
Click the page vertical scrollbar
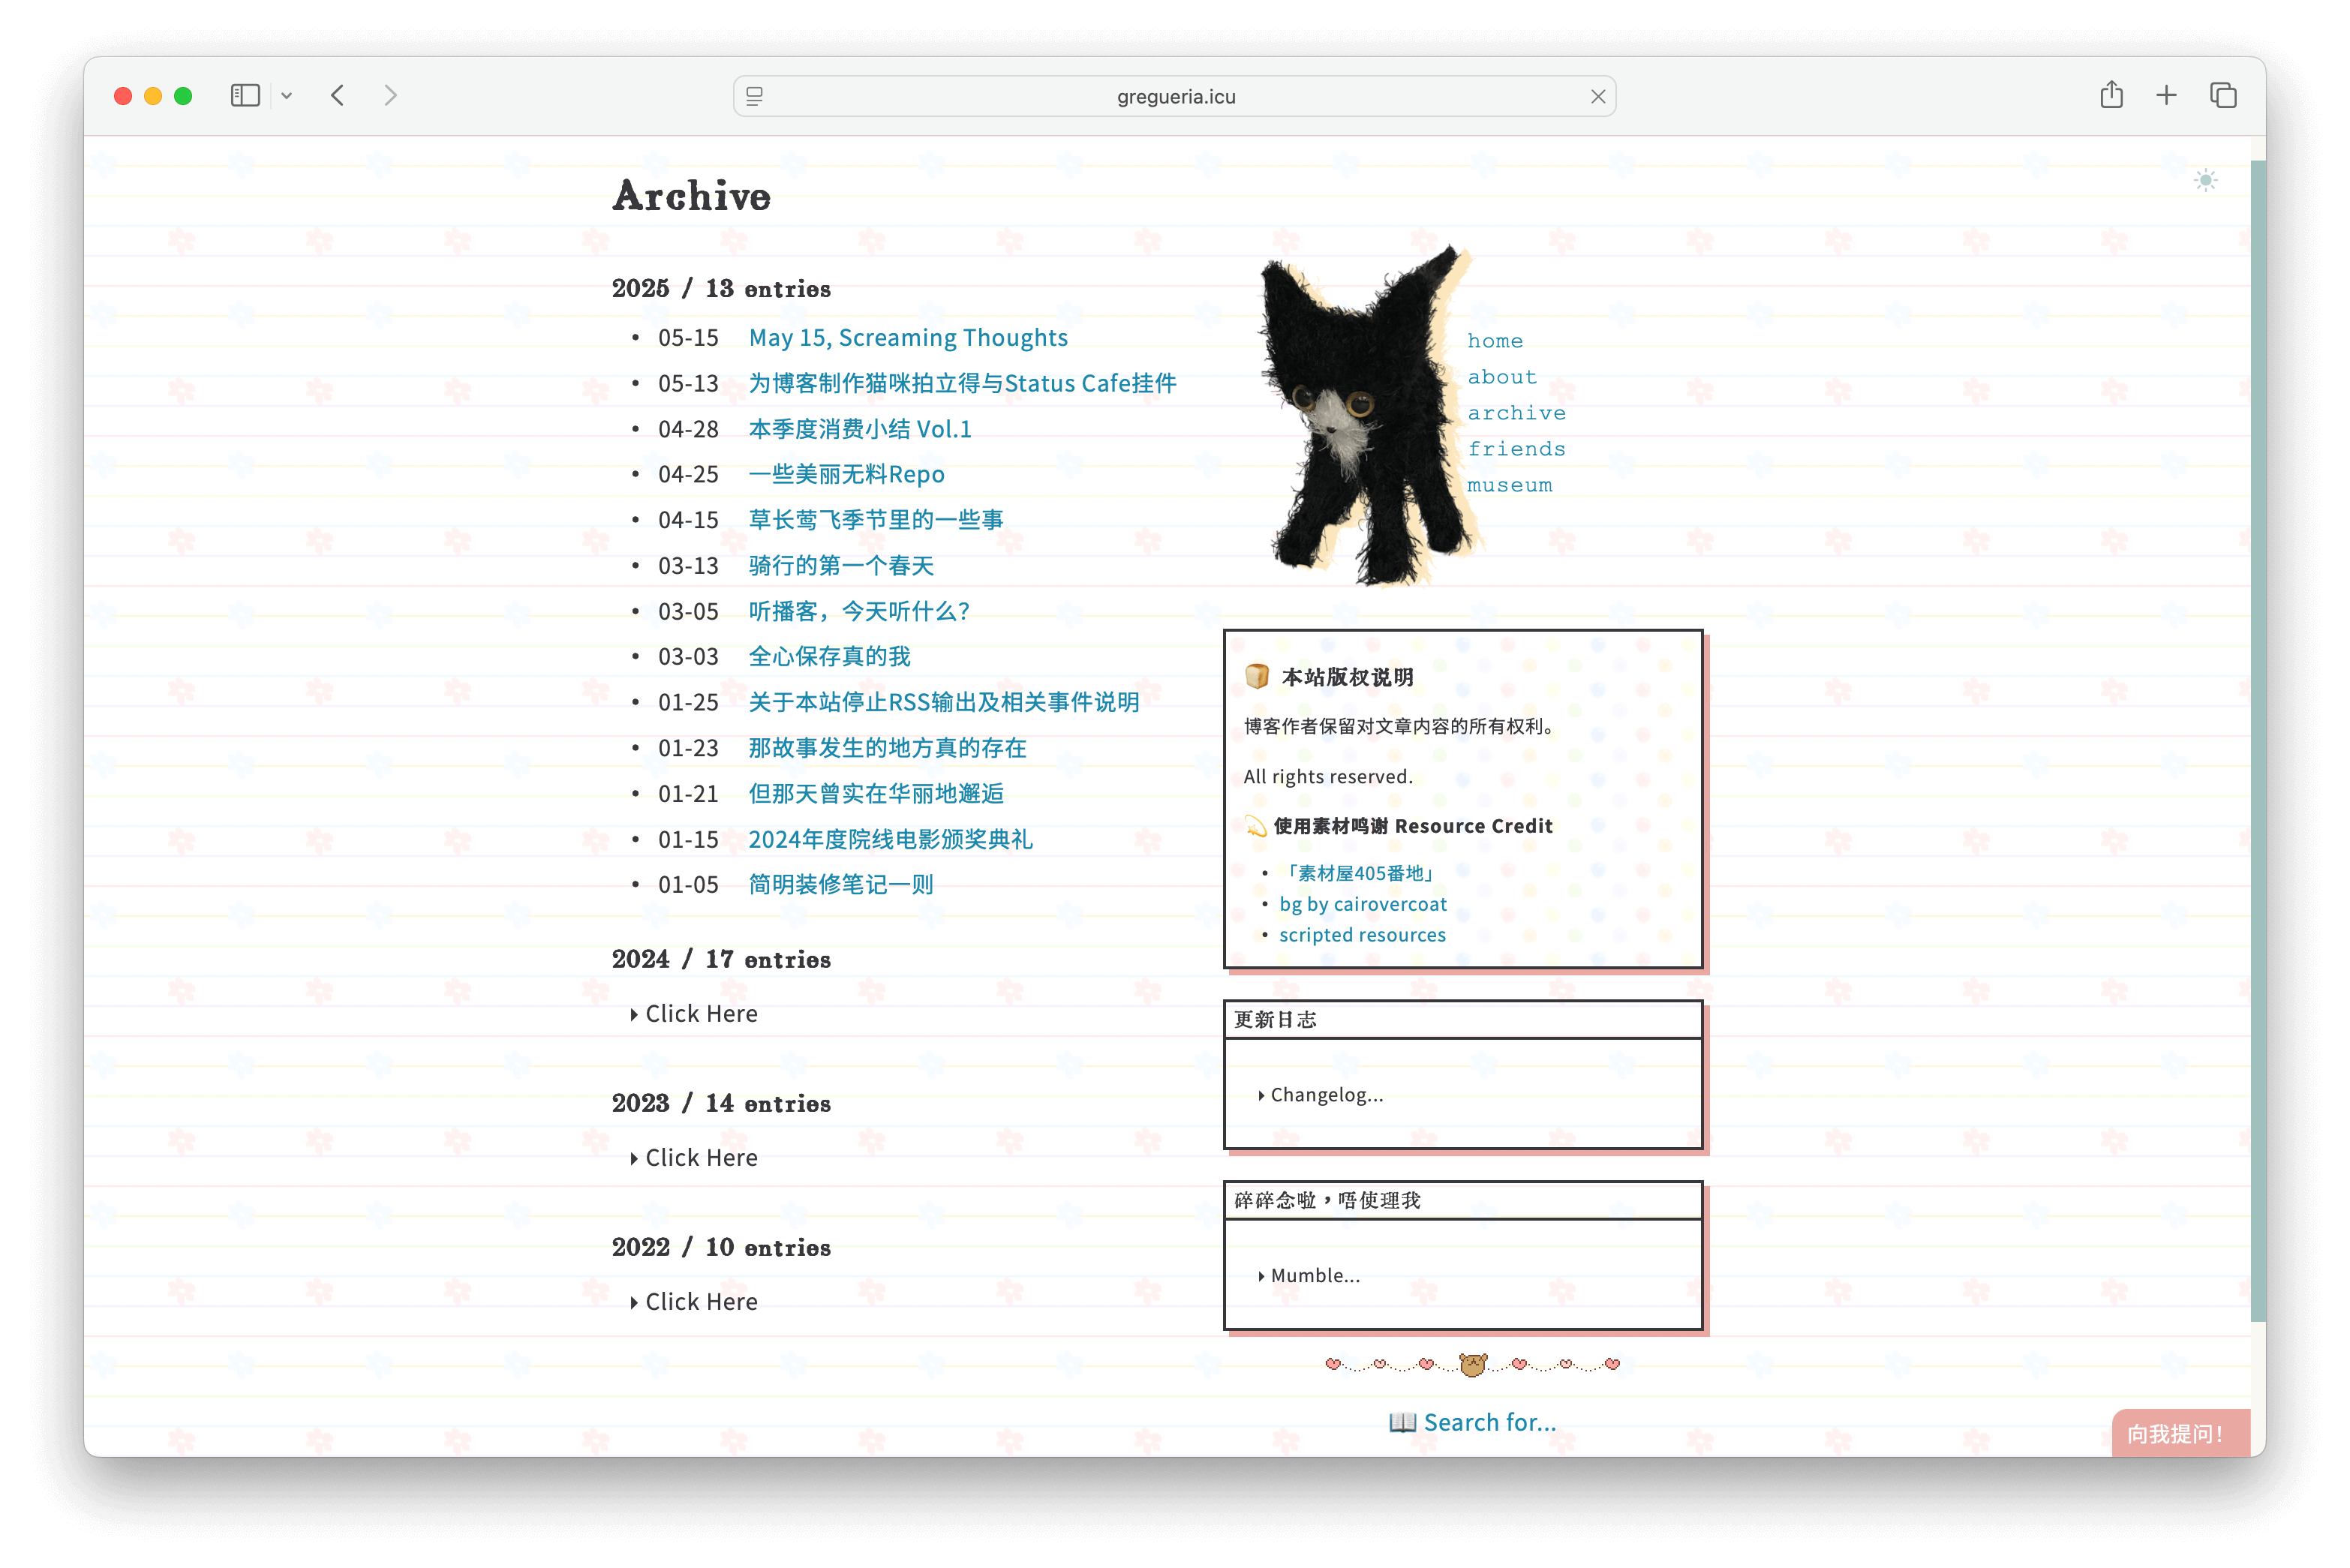click(2257, 740)
